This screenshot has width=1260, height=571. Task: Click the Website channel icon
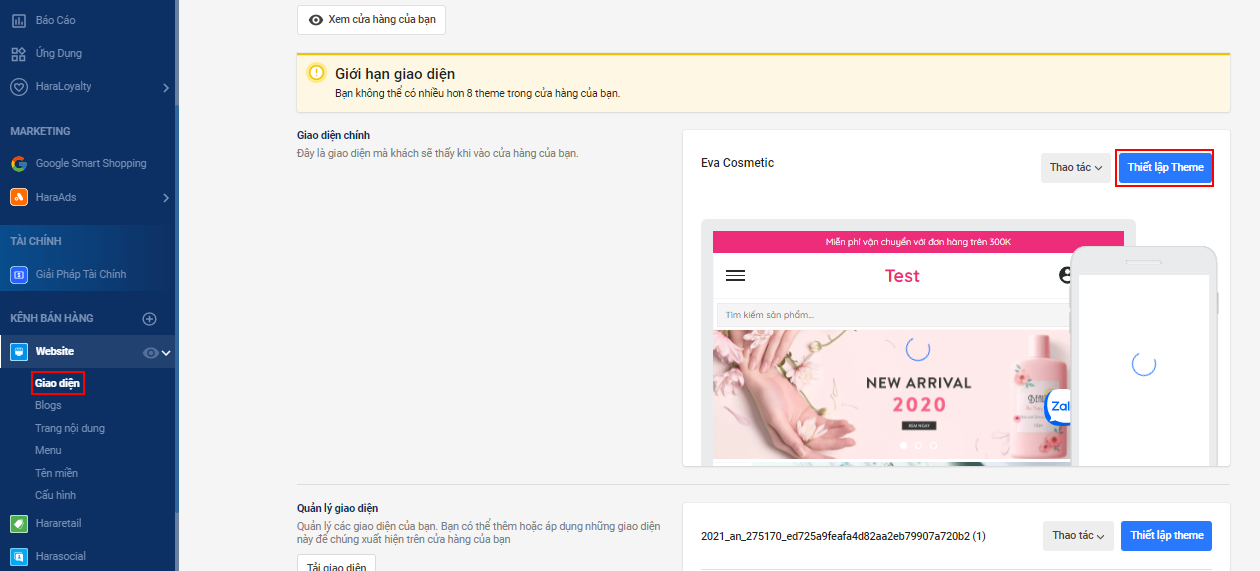point(19,352)
